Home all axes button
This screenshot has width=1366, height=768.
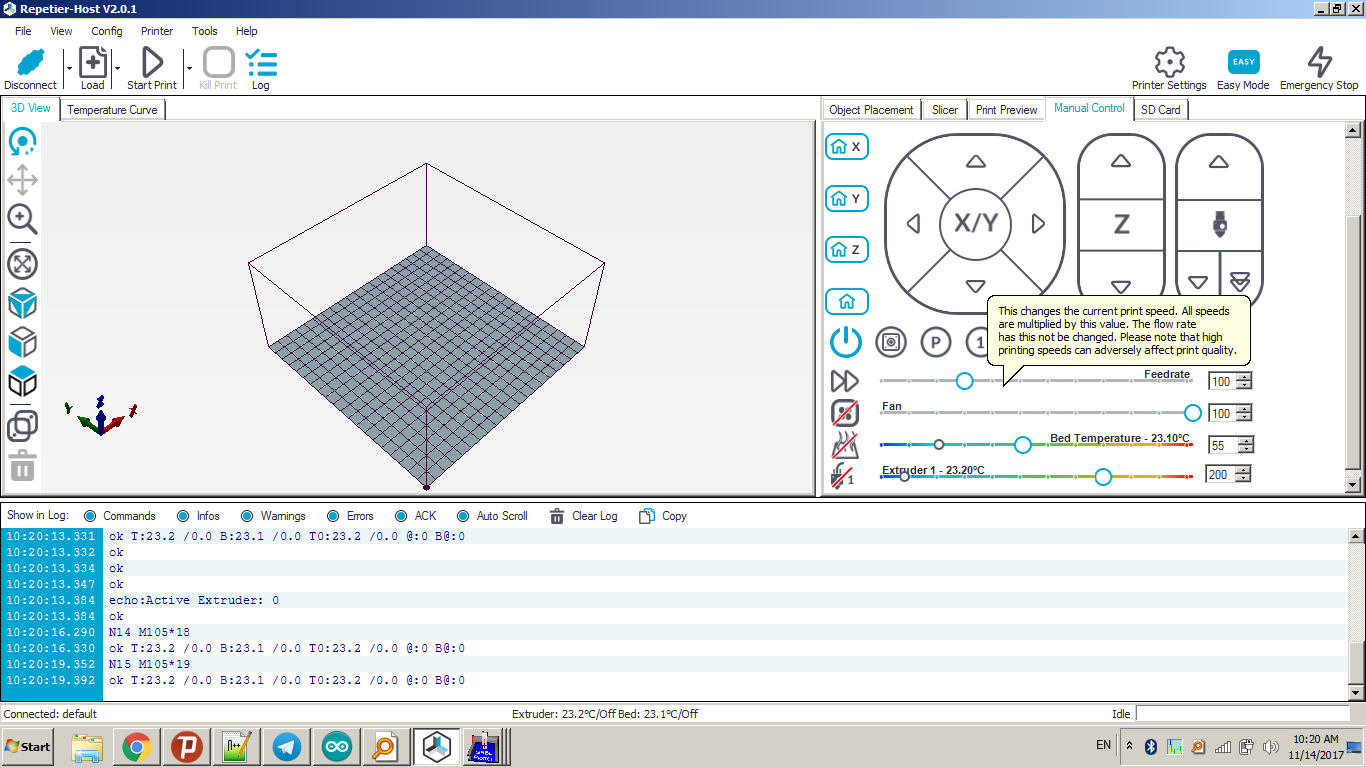pos(846,301)
